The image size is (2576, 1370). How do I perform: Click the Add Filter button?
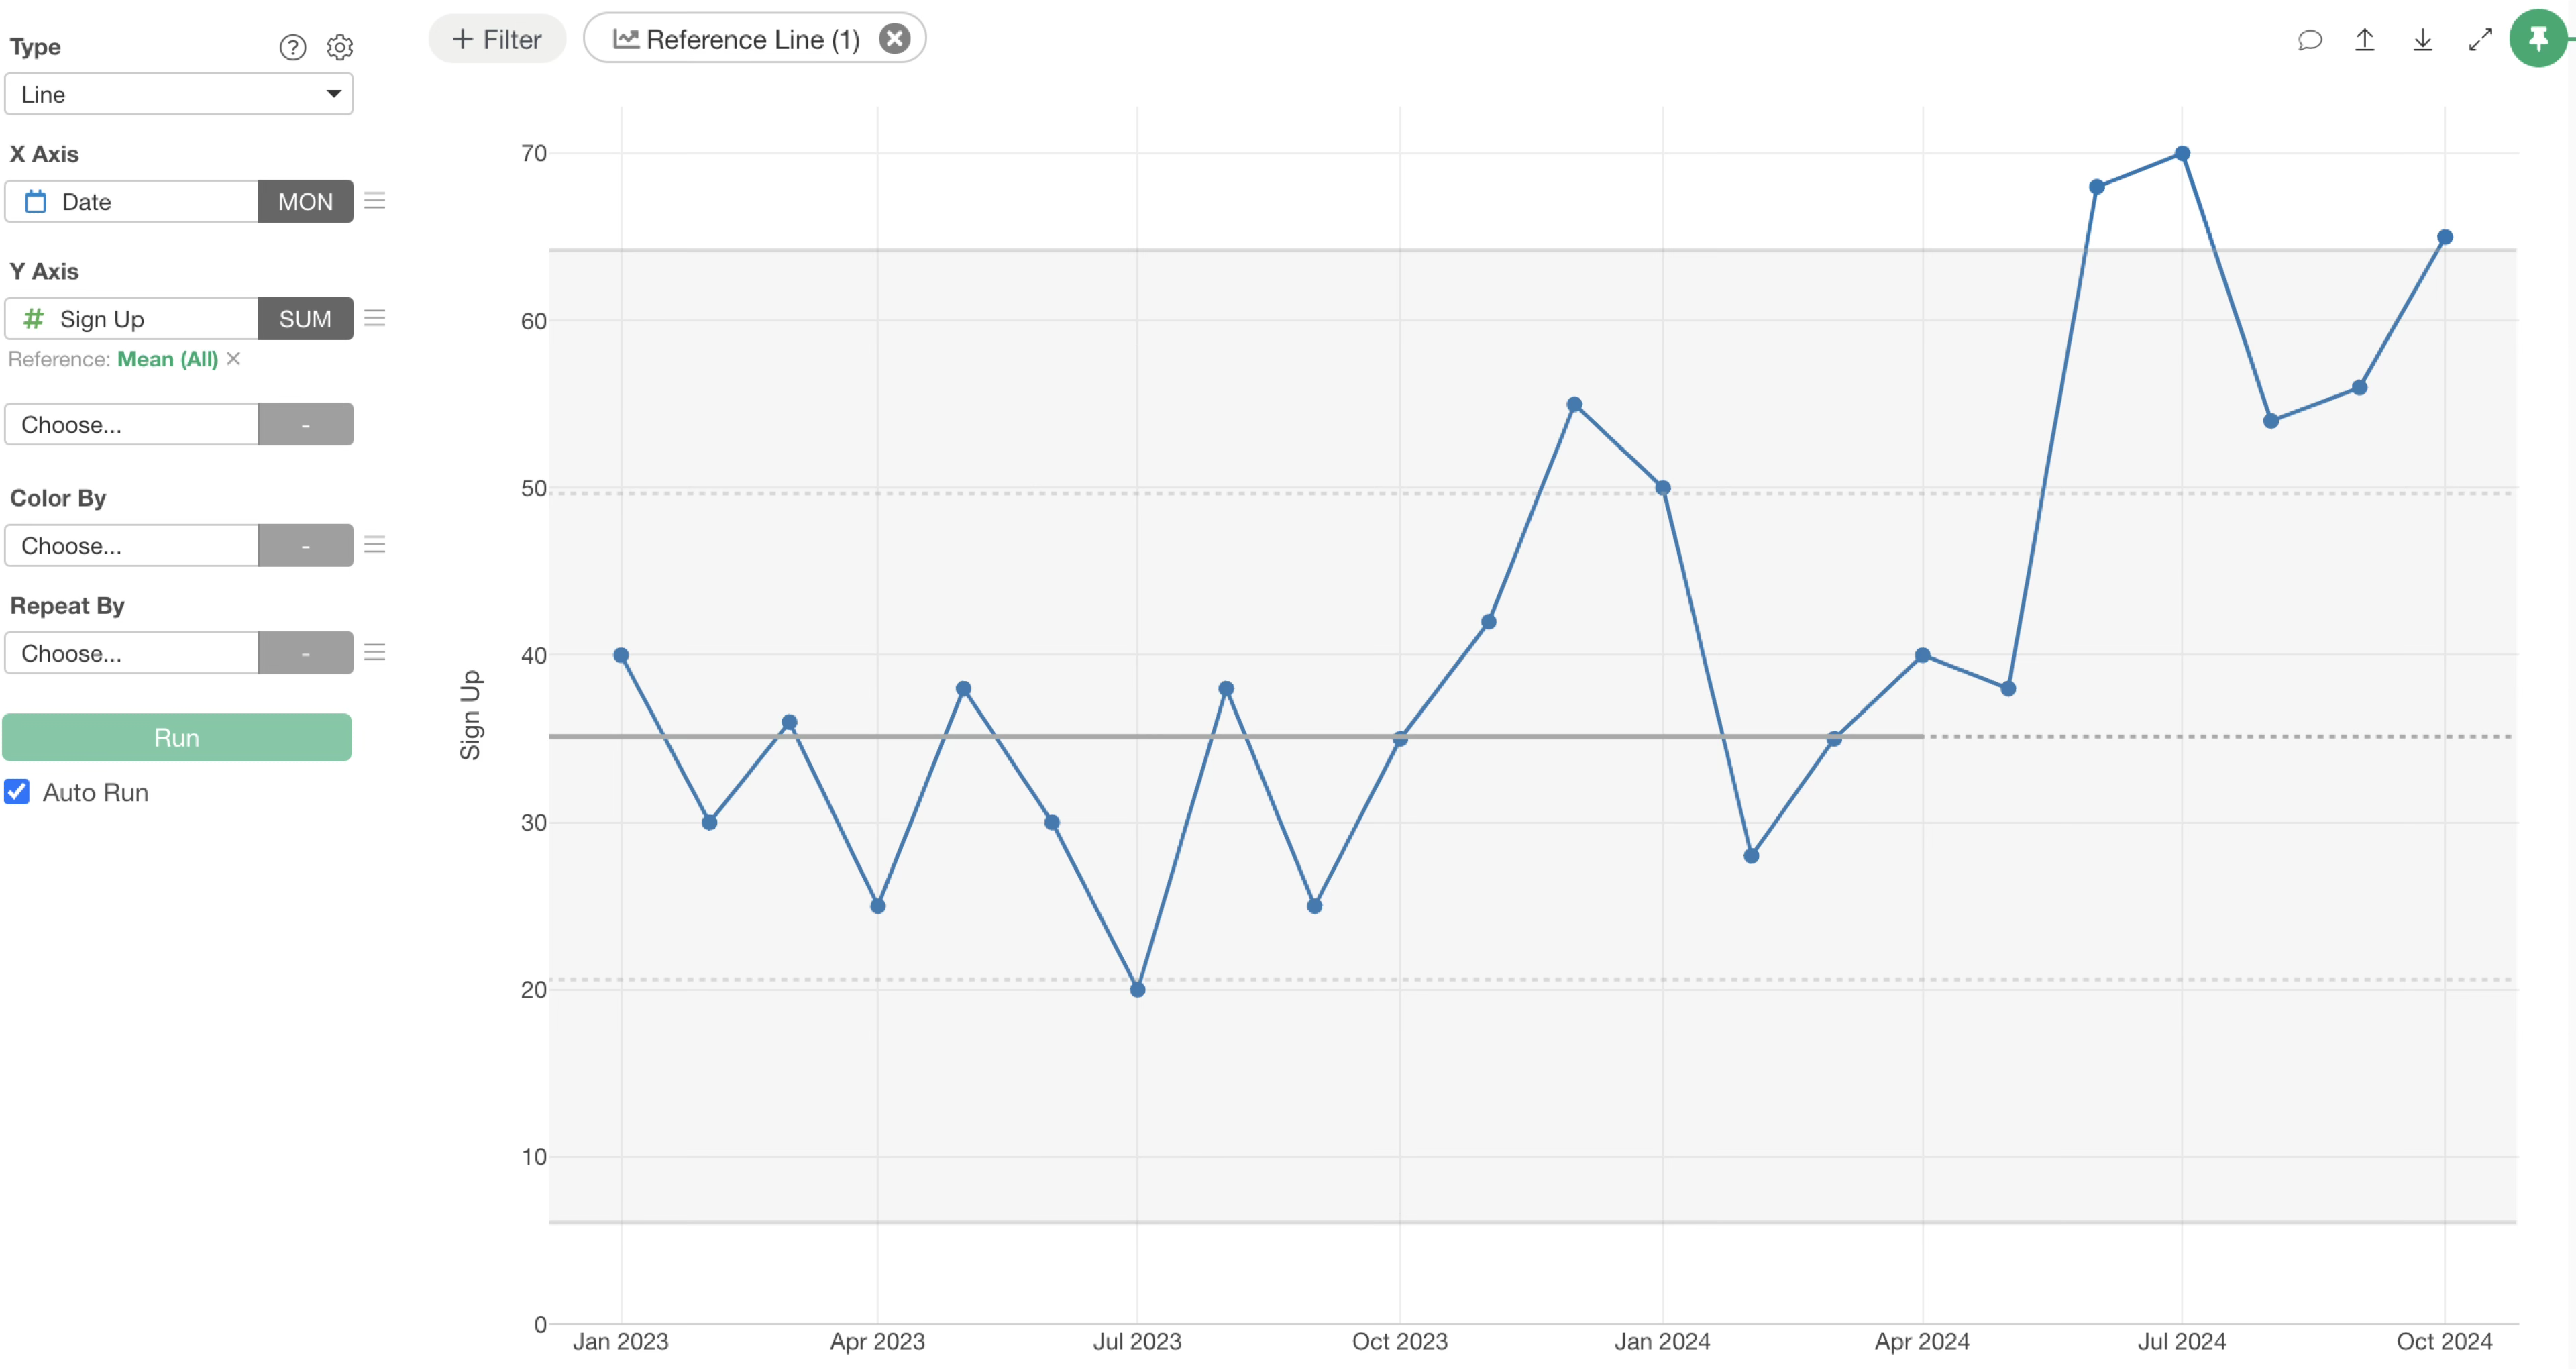pos(497,39)
